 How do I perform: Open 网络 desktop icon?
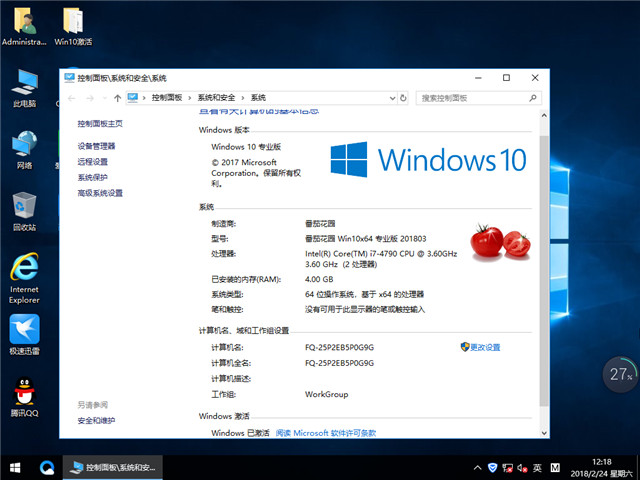click(x=24, y=149)
